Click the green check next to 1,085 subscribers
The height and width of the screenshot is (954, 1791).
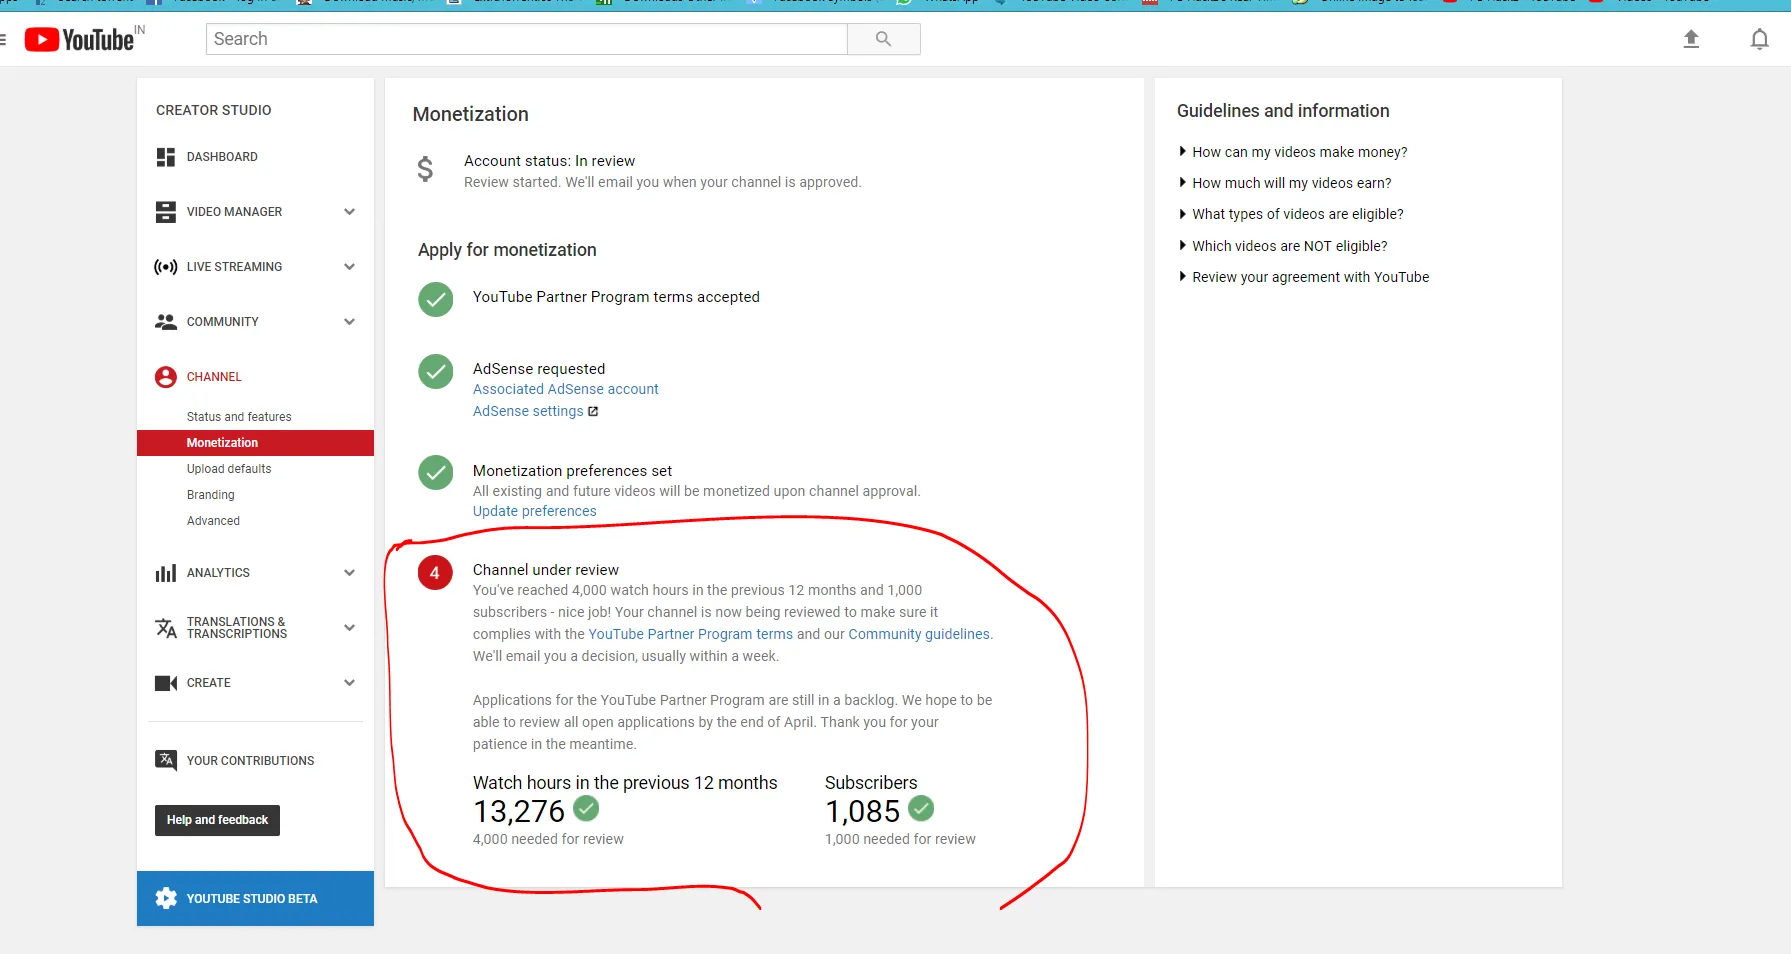(921, 808)
